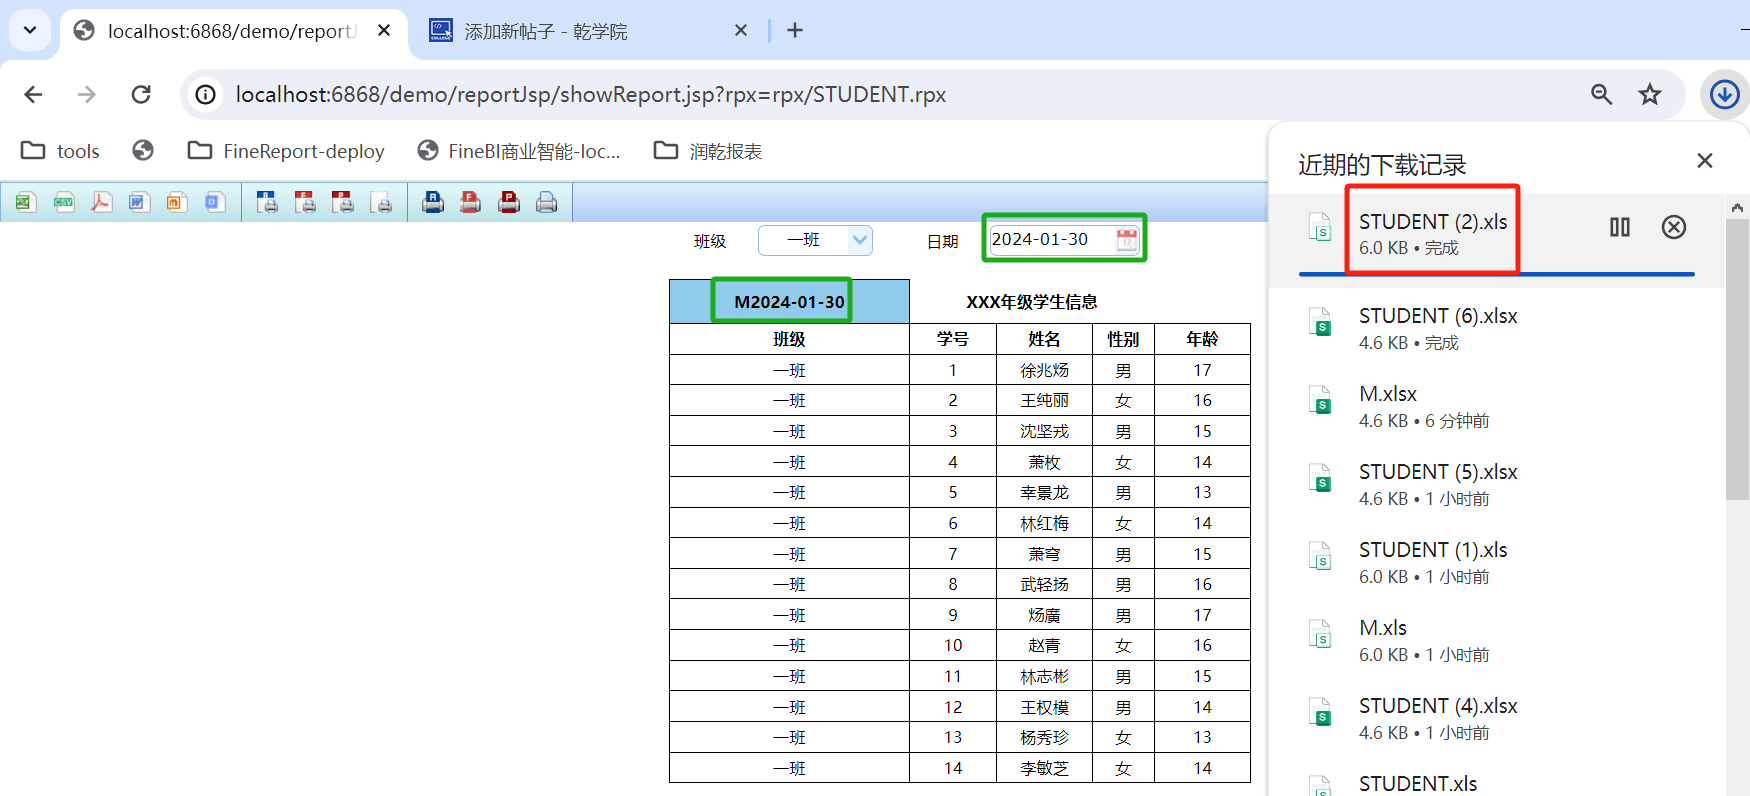1750x796 pixels.
Task: Open the browser downloads button
Action: tap(1724, 95)
